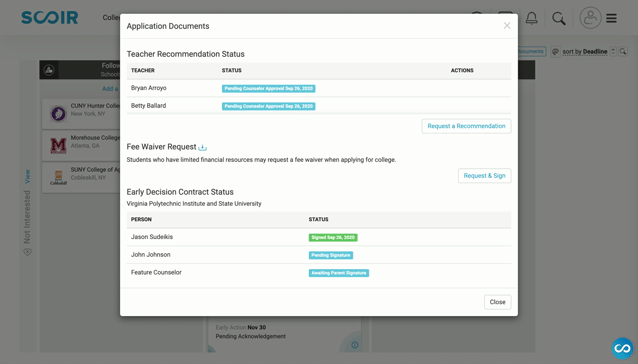Click Betty Ballard's Pending Counselor Approval badge
The height and width of the screenshot is (364, 638).
pyautogui.click(x=269, y=106)
